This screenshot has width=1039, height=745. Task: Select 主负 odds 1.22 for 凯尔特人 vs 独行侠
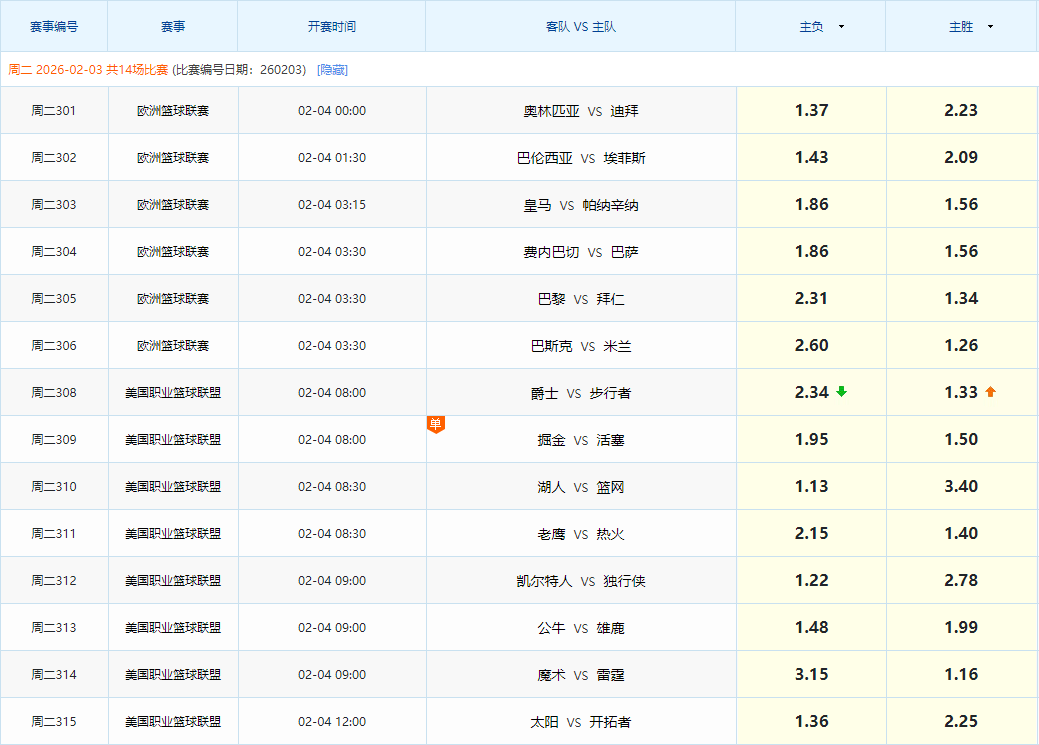812,581
